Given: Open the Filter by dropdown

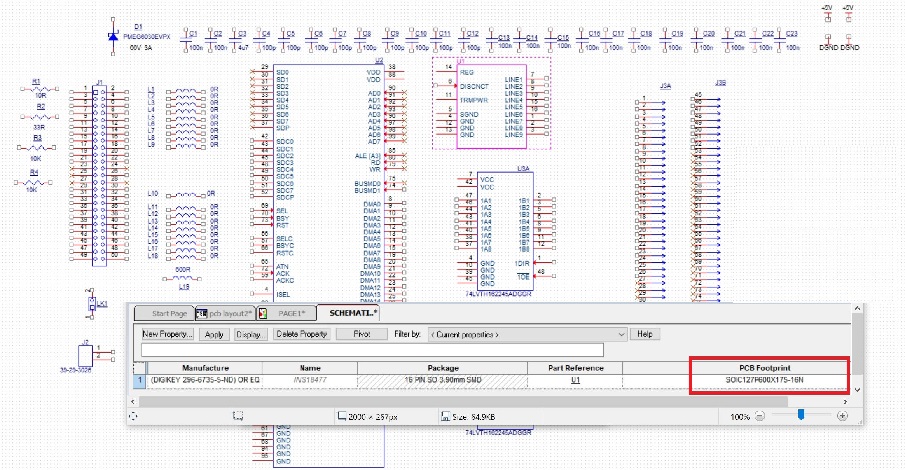Looking at the screenshot, I should (x=528, y=334).
